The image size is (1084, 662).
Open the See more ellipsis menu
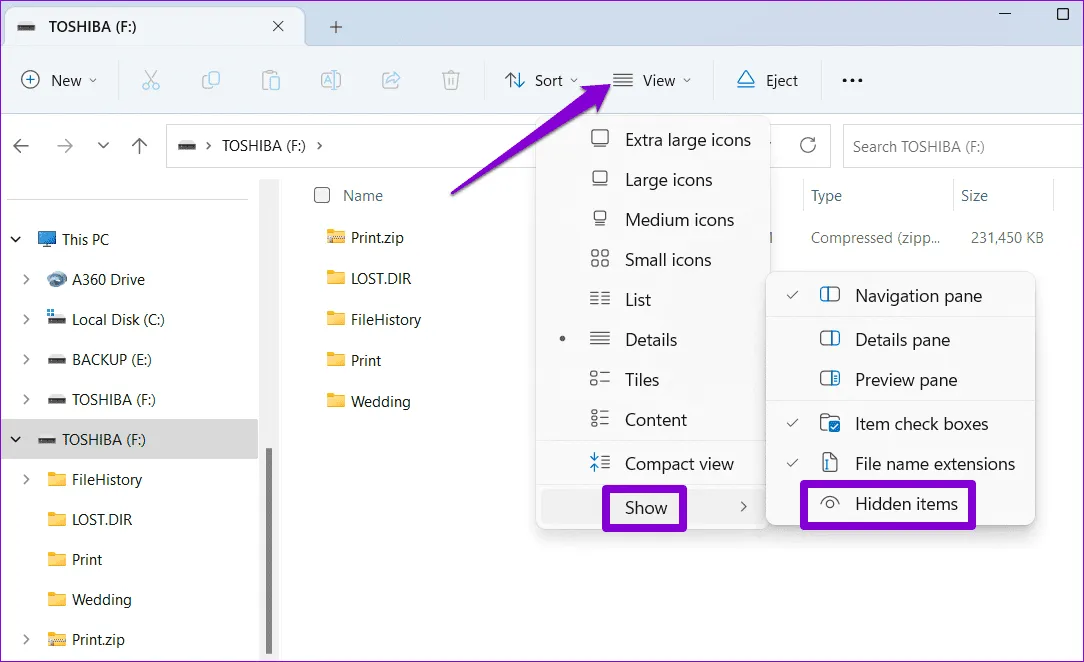click(x=852, y=80)
